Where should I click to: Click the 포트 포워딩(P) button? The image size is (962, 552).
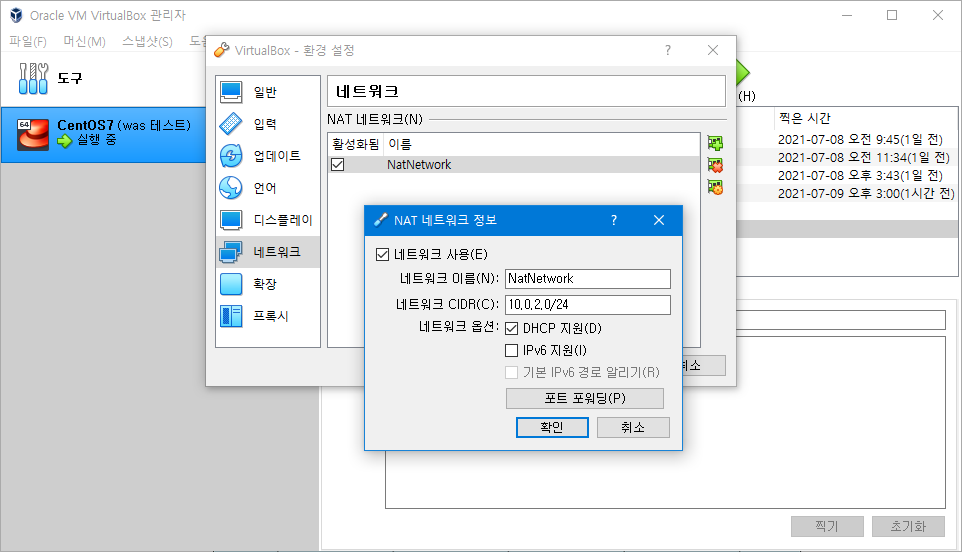tap(585, 398)
